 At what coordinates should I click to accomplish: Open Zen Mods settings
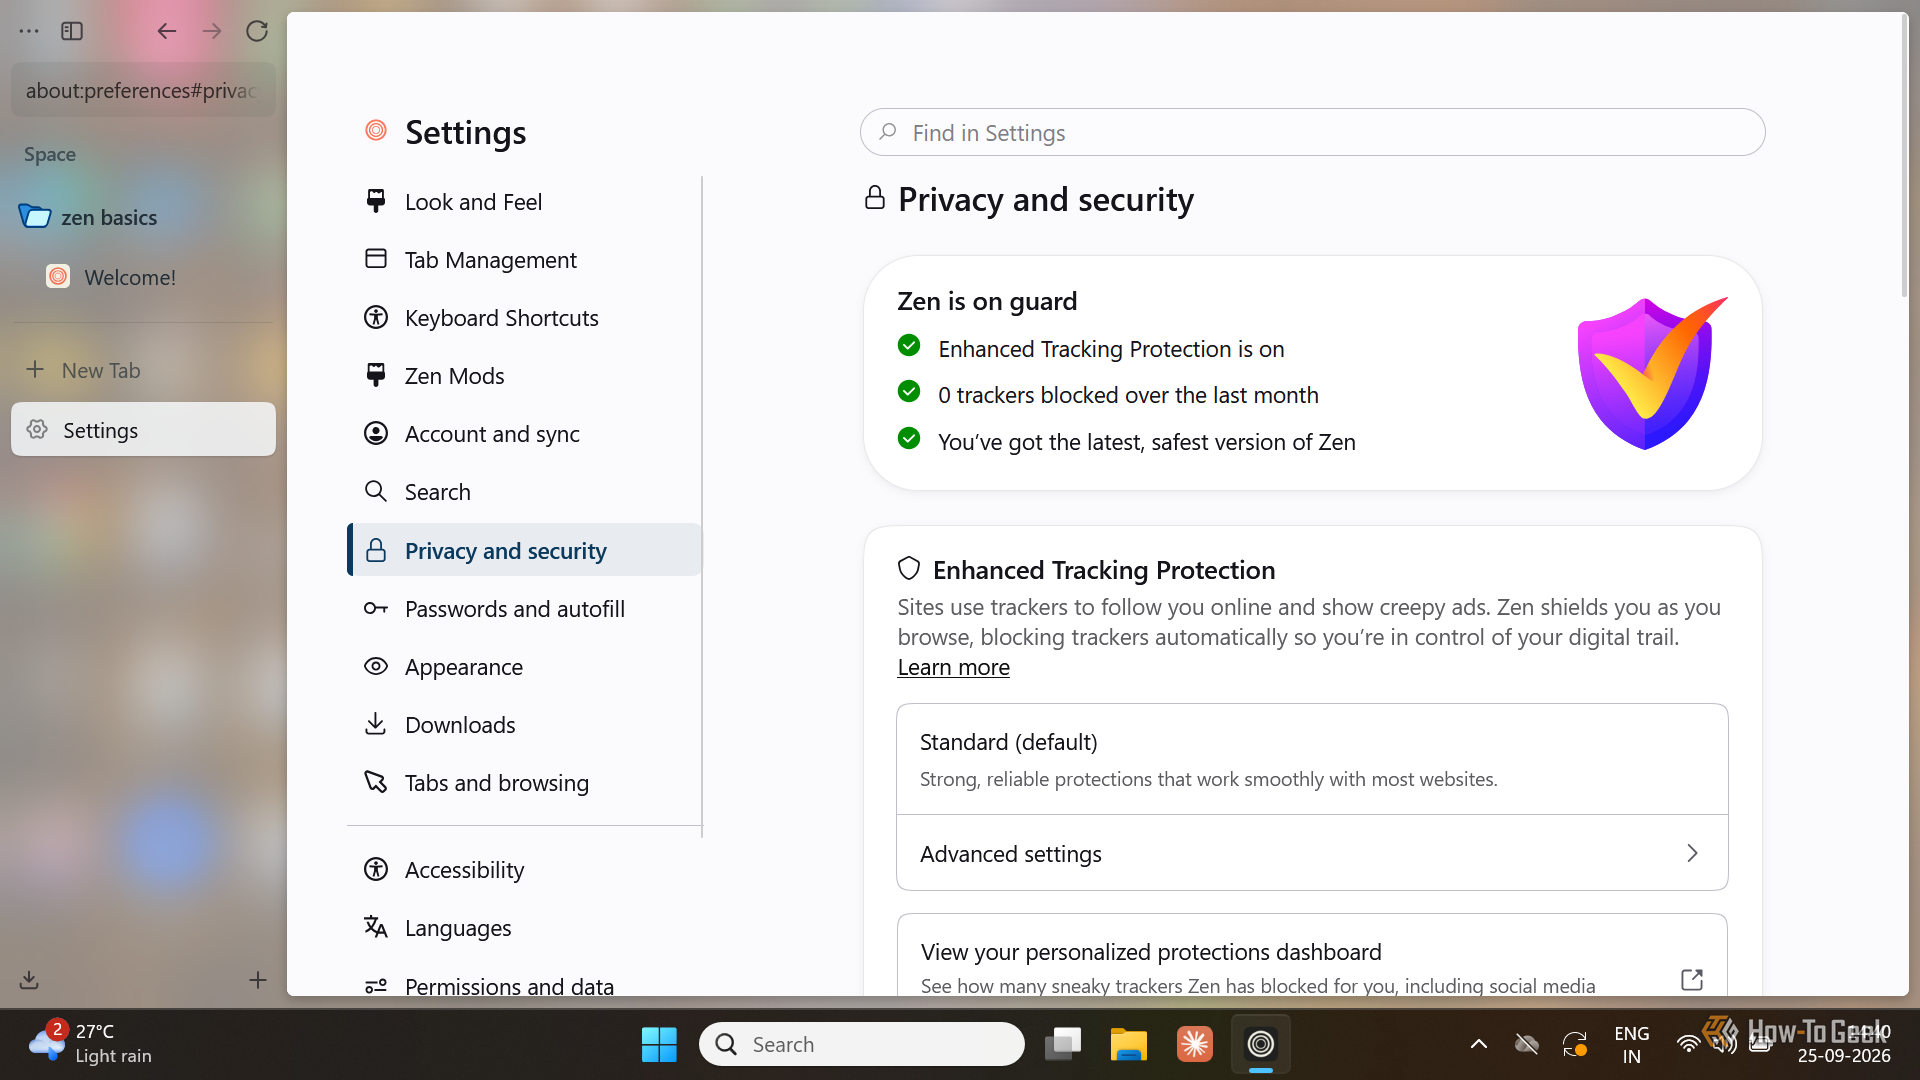click(x=524, y=376)
